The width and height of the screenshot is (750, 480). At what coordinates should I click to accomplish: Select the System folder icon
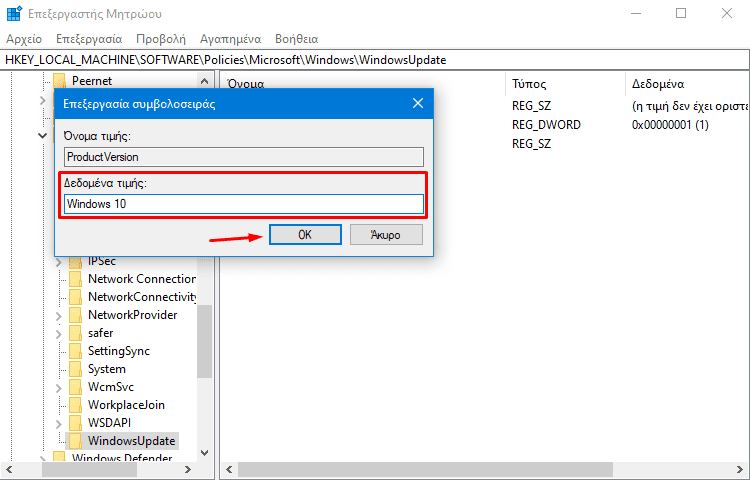(75, 369)
